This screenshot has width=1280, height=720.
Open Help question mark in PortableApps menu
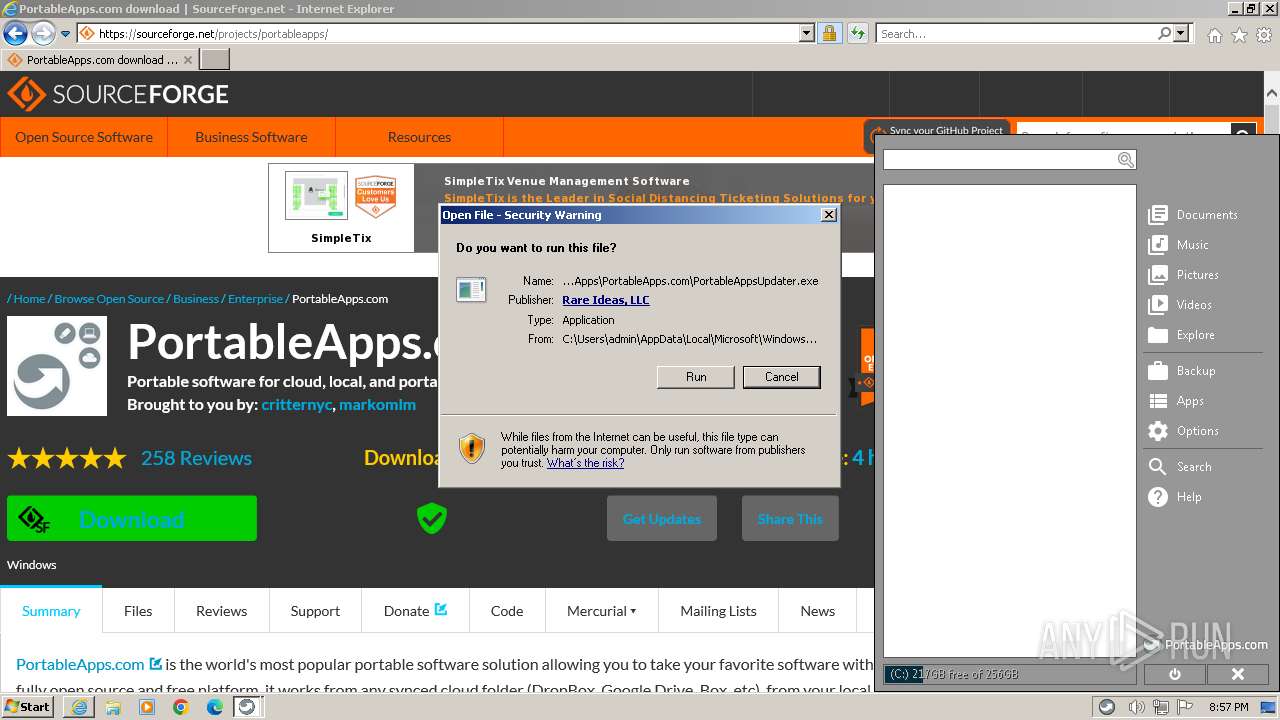(1158, 497)
